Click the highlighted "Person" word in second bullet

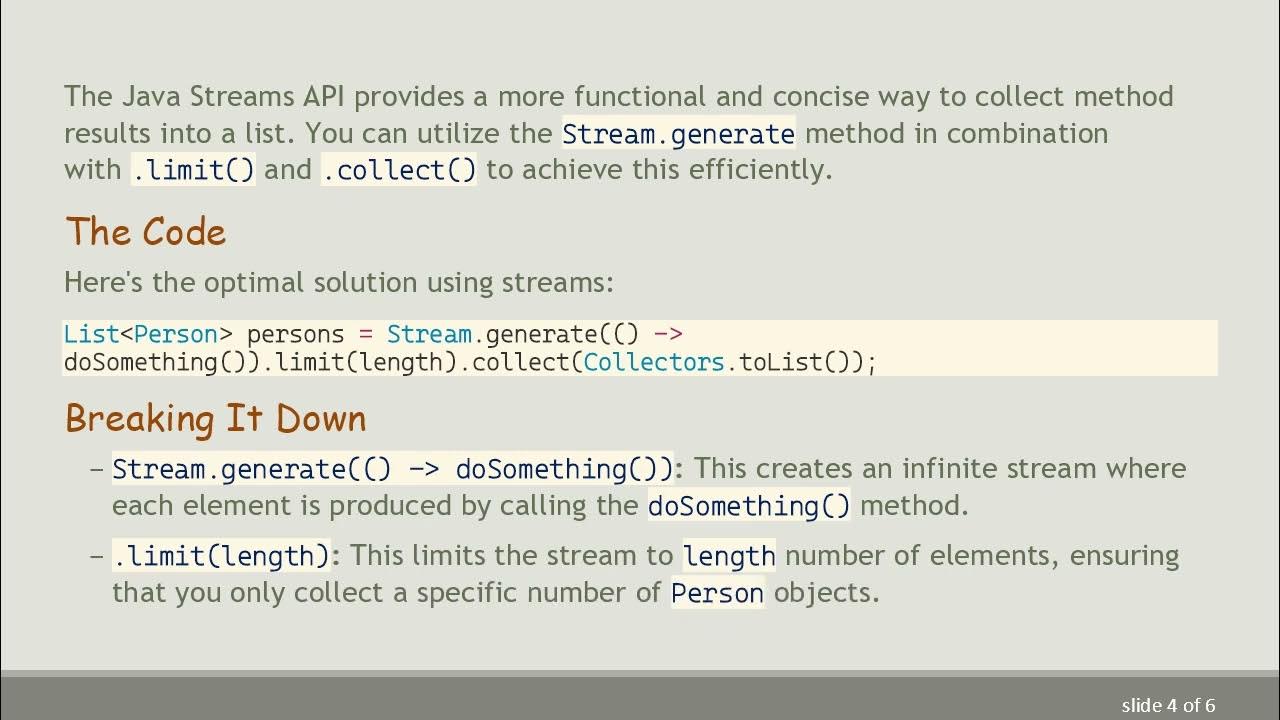(717, 593)
